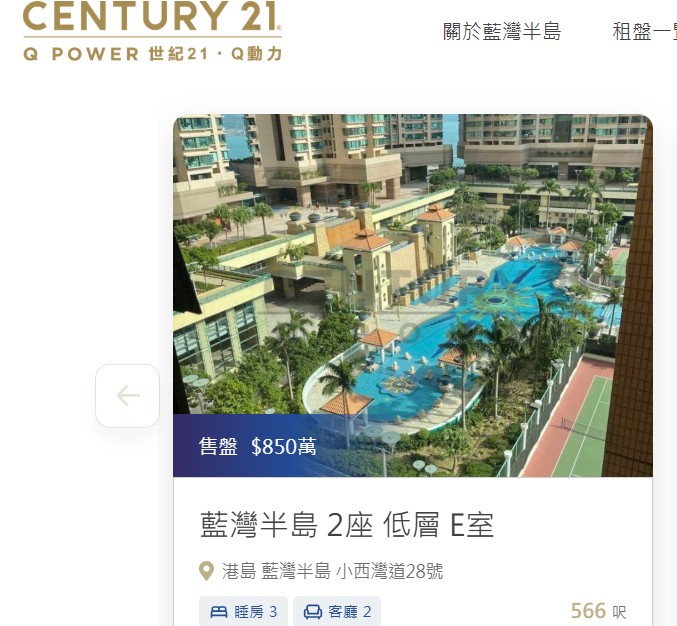The height and width of the screenshot is (626, 677).
Task: Click the location pin icon
Action: [x=206, y=571]
